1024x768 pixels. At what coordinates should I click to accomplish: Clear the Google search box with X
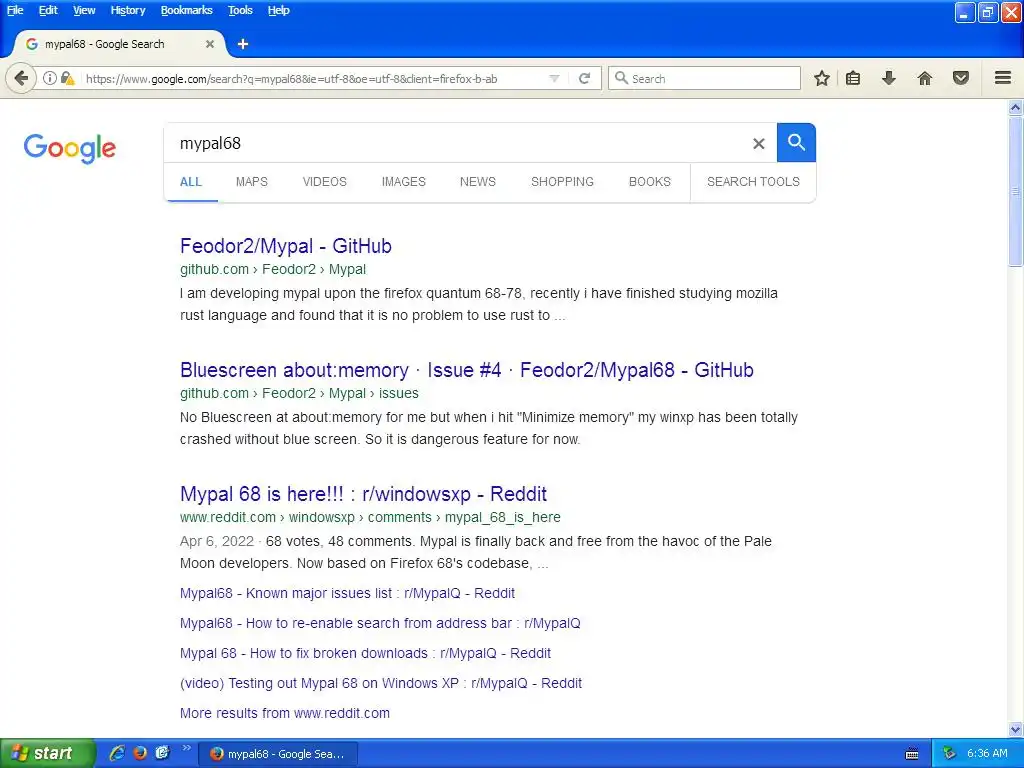tap(758, 144)
